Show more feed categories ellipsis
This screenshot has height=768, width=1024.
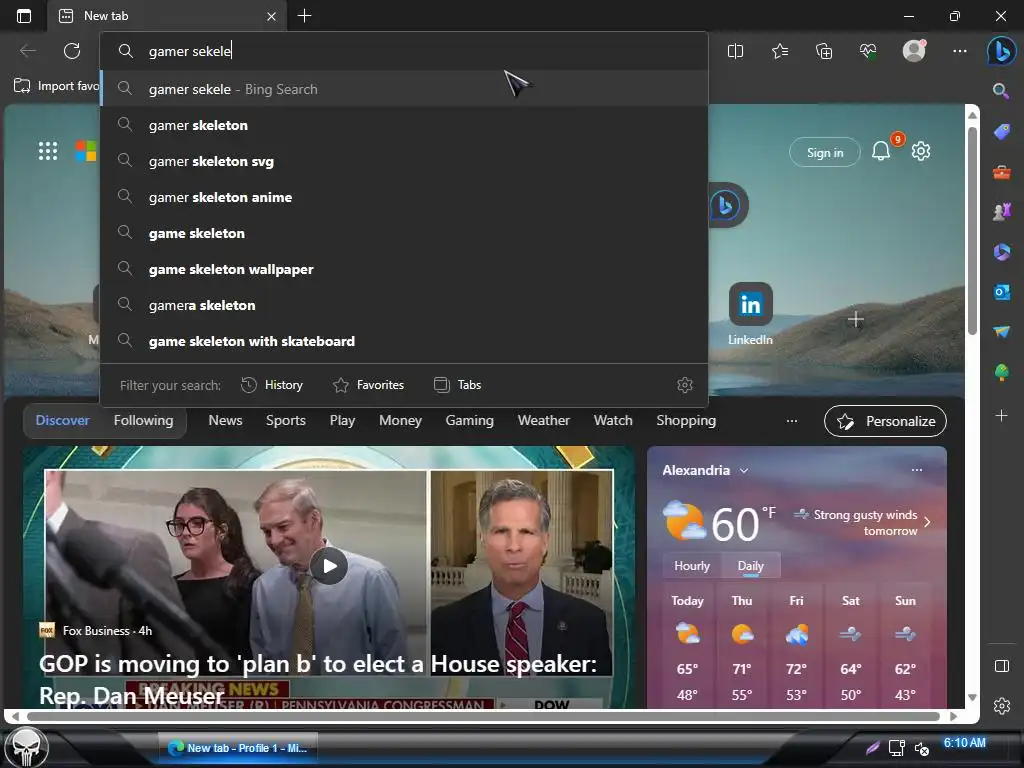point(792,421)
